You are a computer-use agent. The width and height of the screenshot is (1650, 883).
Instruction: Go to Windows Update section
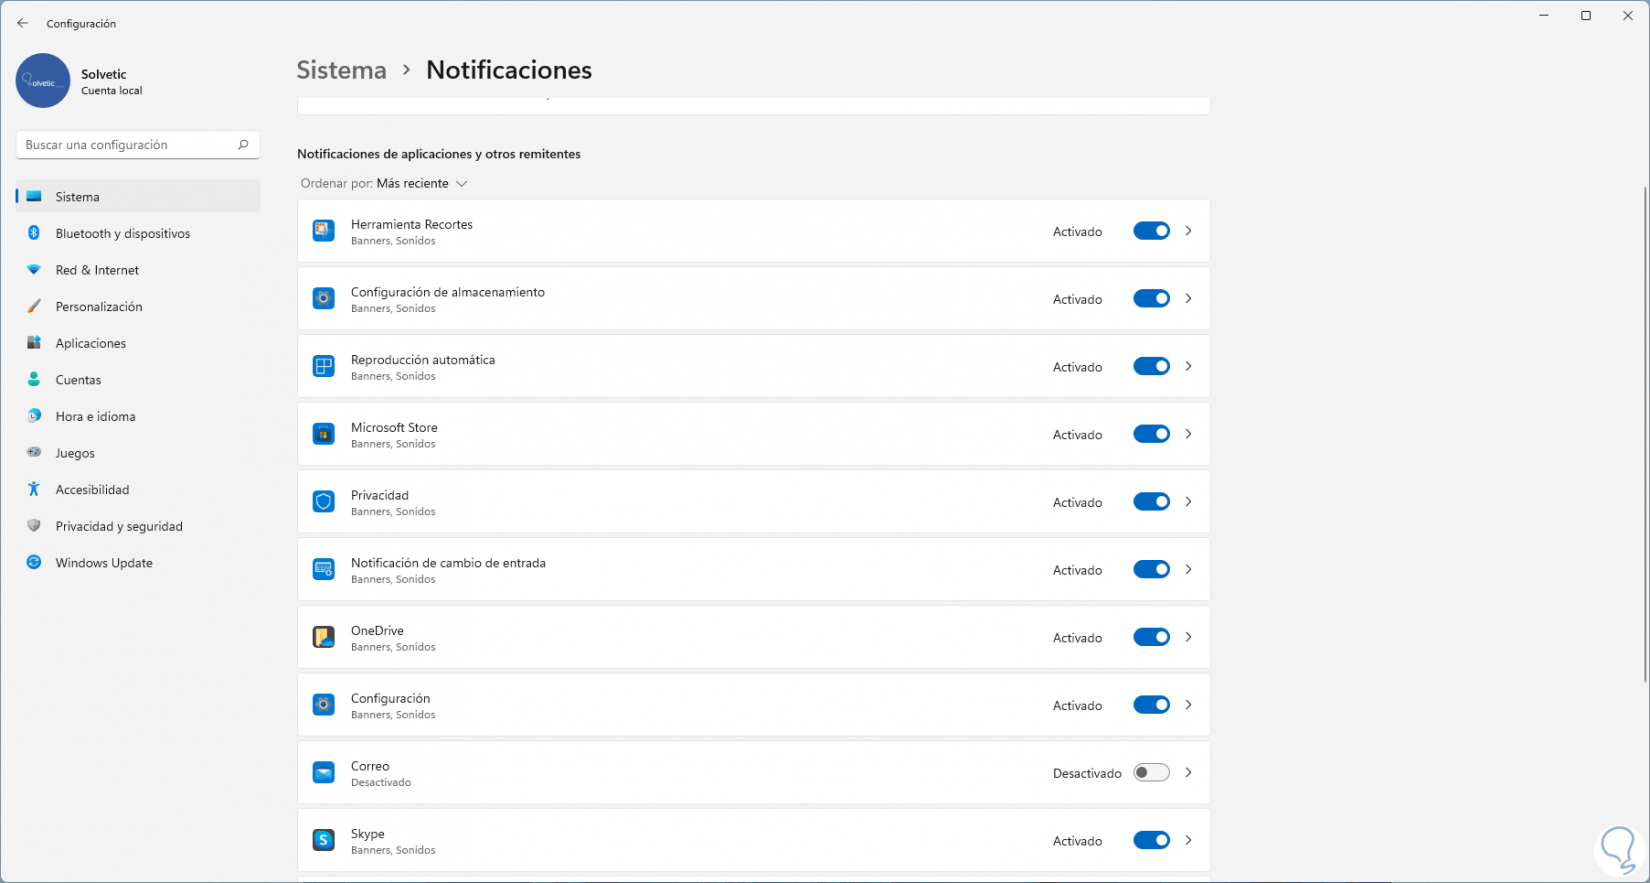(104, 563)
